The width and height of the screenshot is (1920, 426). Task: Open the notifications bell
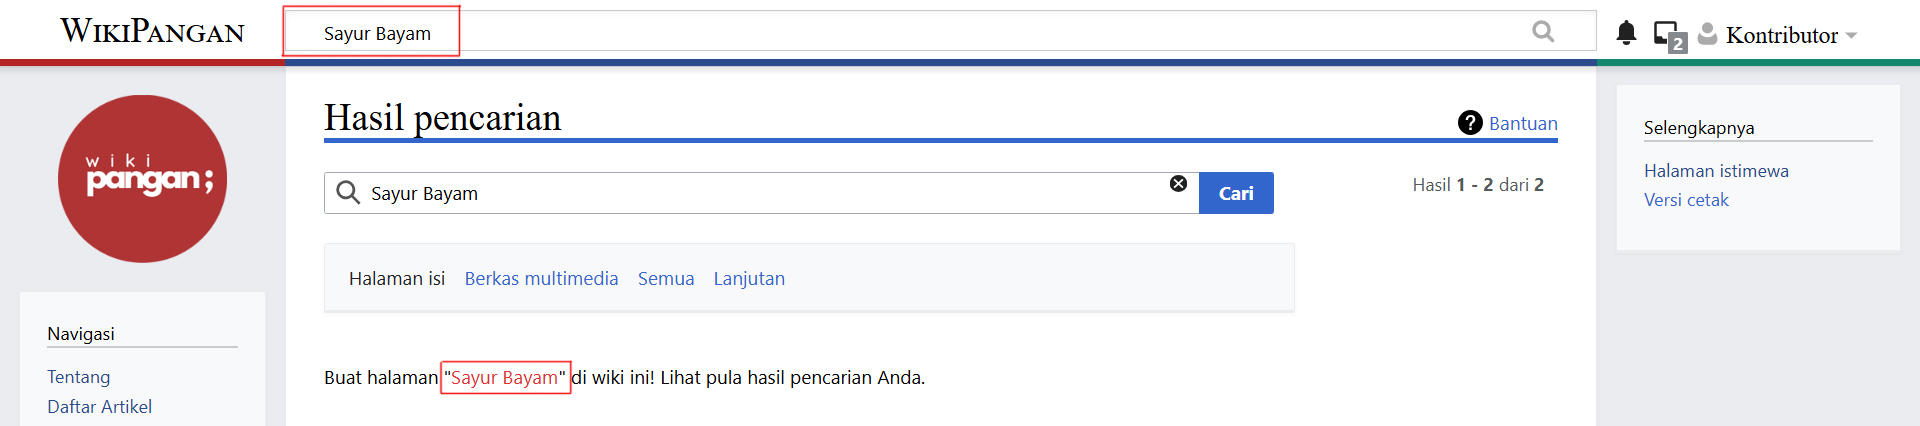click(1626, 33)
